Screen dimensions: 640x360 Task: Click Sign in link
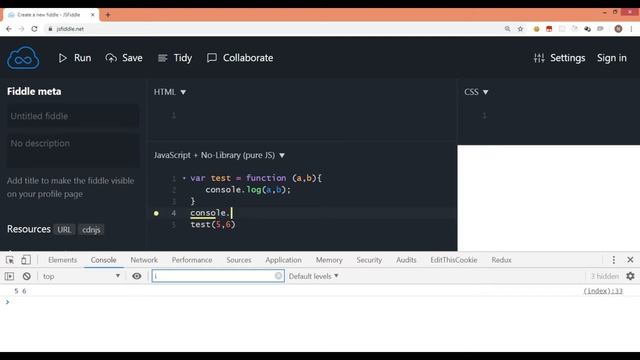(x=611, y=58)
